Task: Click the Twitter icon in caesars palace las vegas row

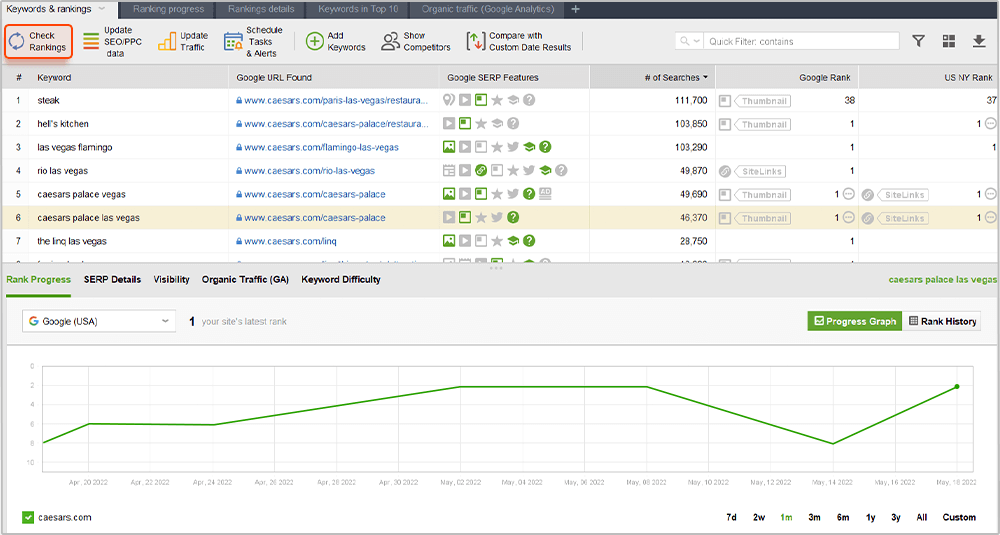Action: point(497,218)
